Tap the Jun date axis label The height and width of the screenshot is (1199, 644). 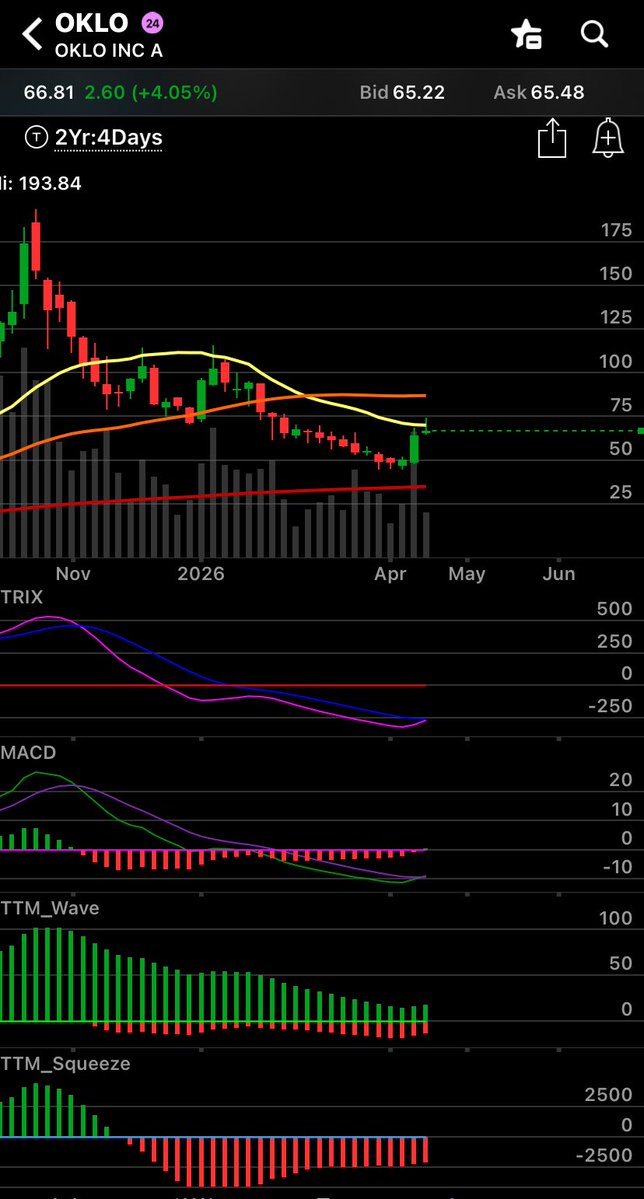pos(559,574)
